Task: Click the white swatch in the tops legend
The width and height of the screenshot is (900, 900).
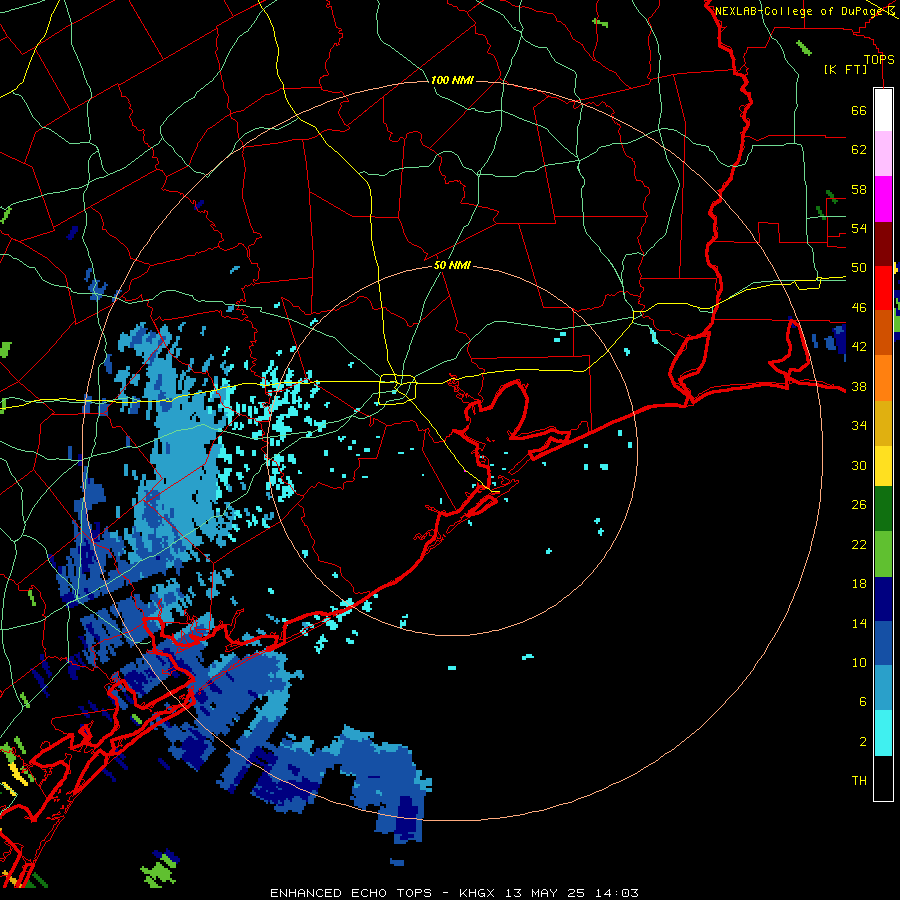Action: 883,110
